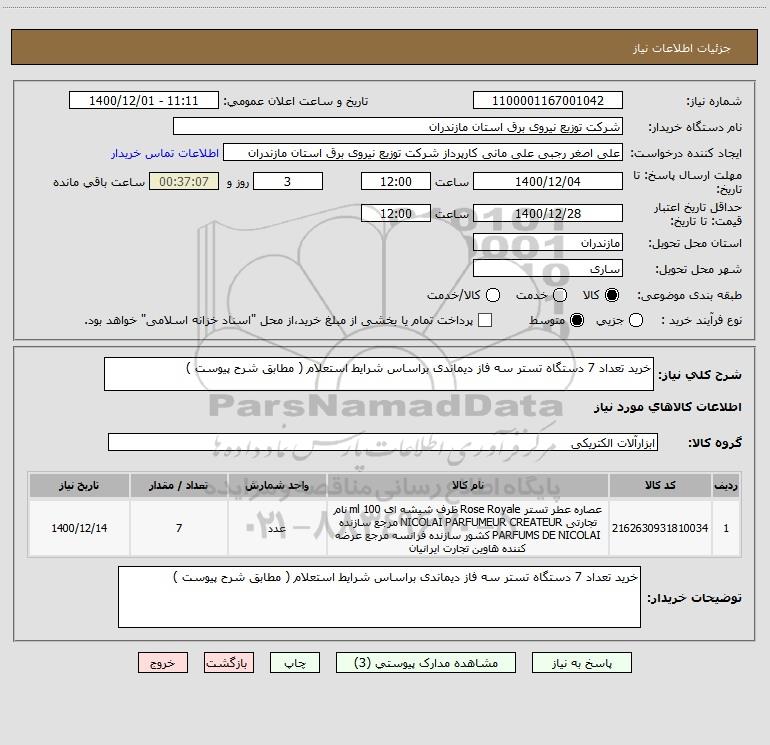The height and width of the screenshot is (745, 770).
Task: Click the نوع فرآیند خرید label
Action: (701, 320)
